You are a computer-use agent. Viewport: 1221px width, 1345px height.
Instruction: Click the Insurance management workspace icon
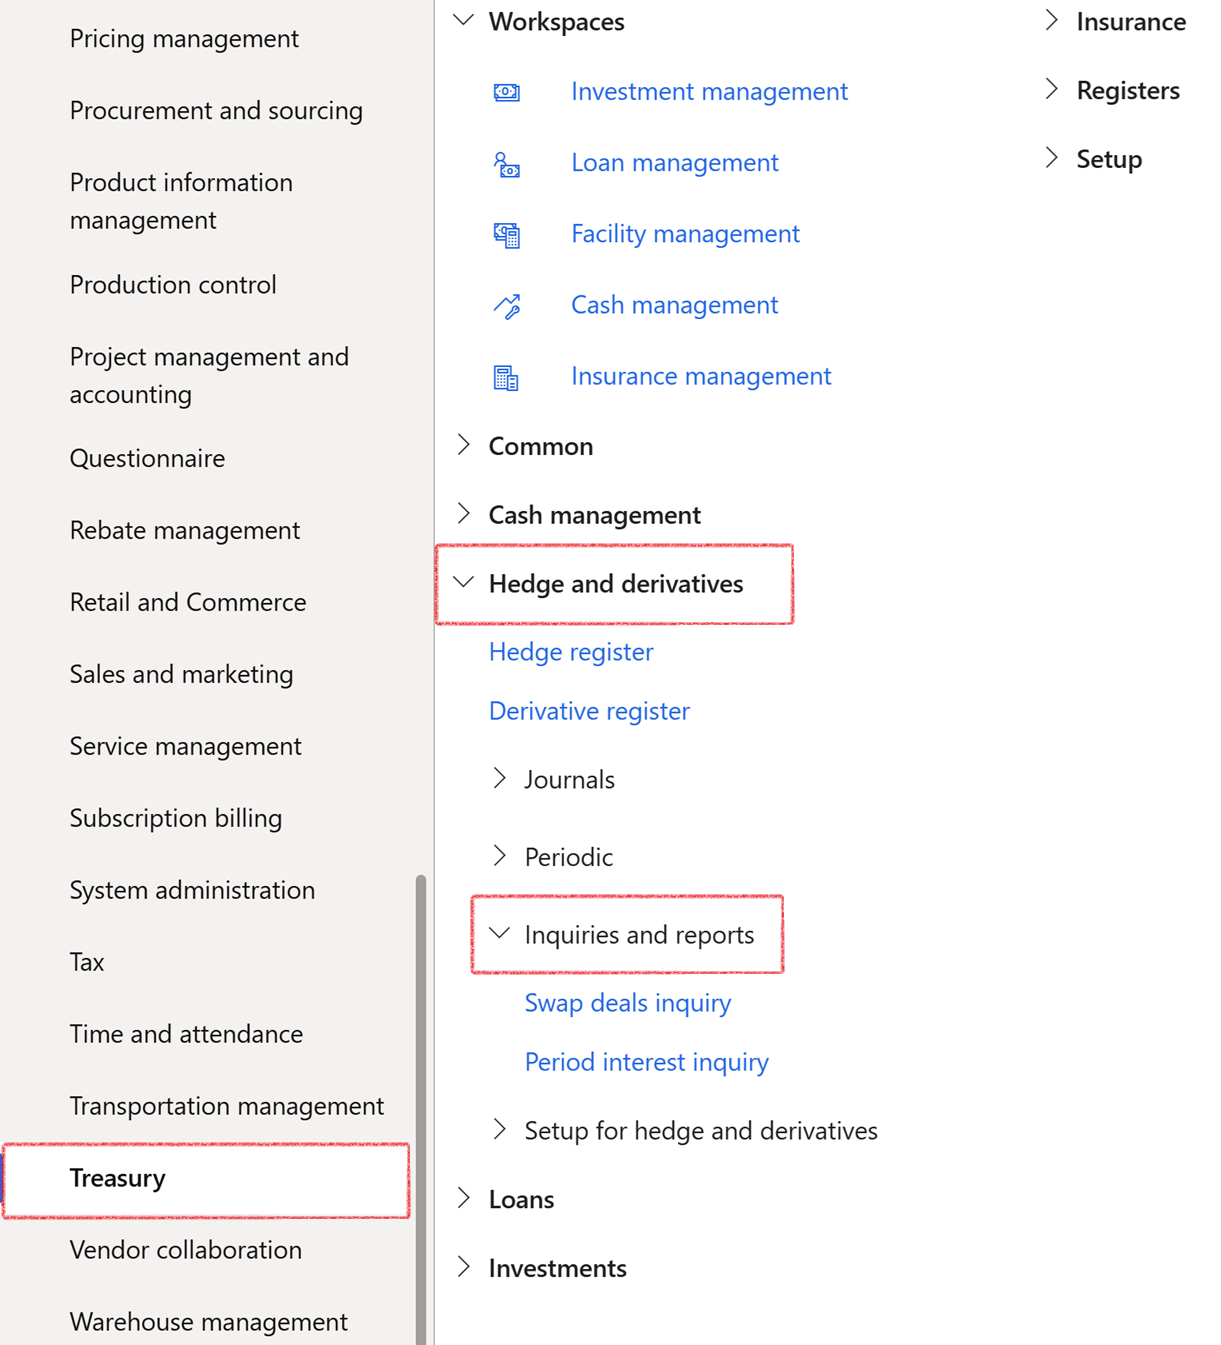pos(507,377)
